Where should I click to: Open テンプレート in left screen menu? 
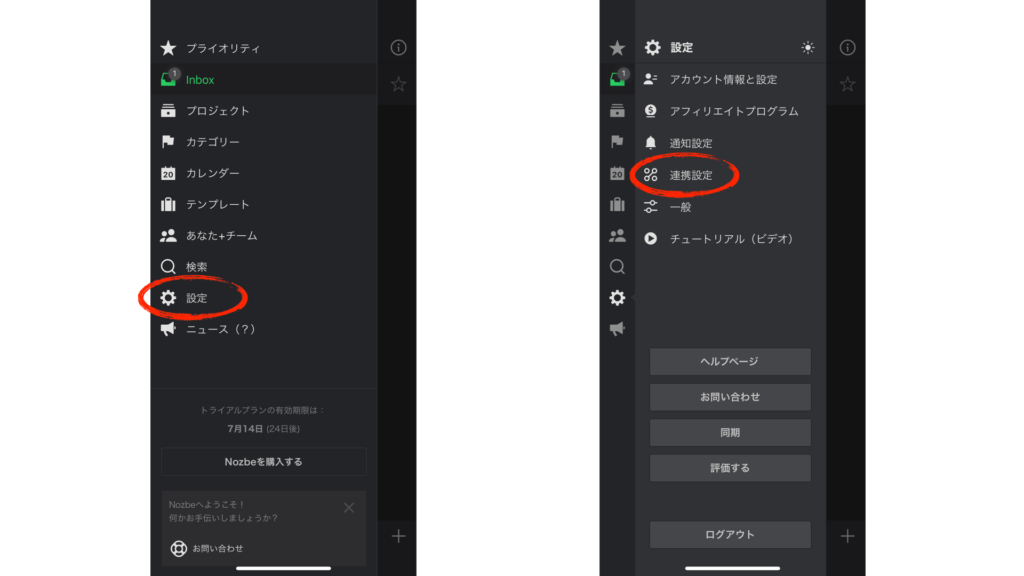click(x=264, y=204)
